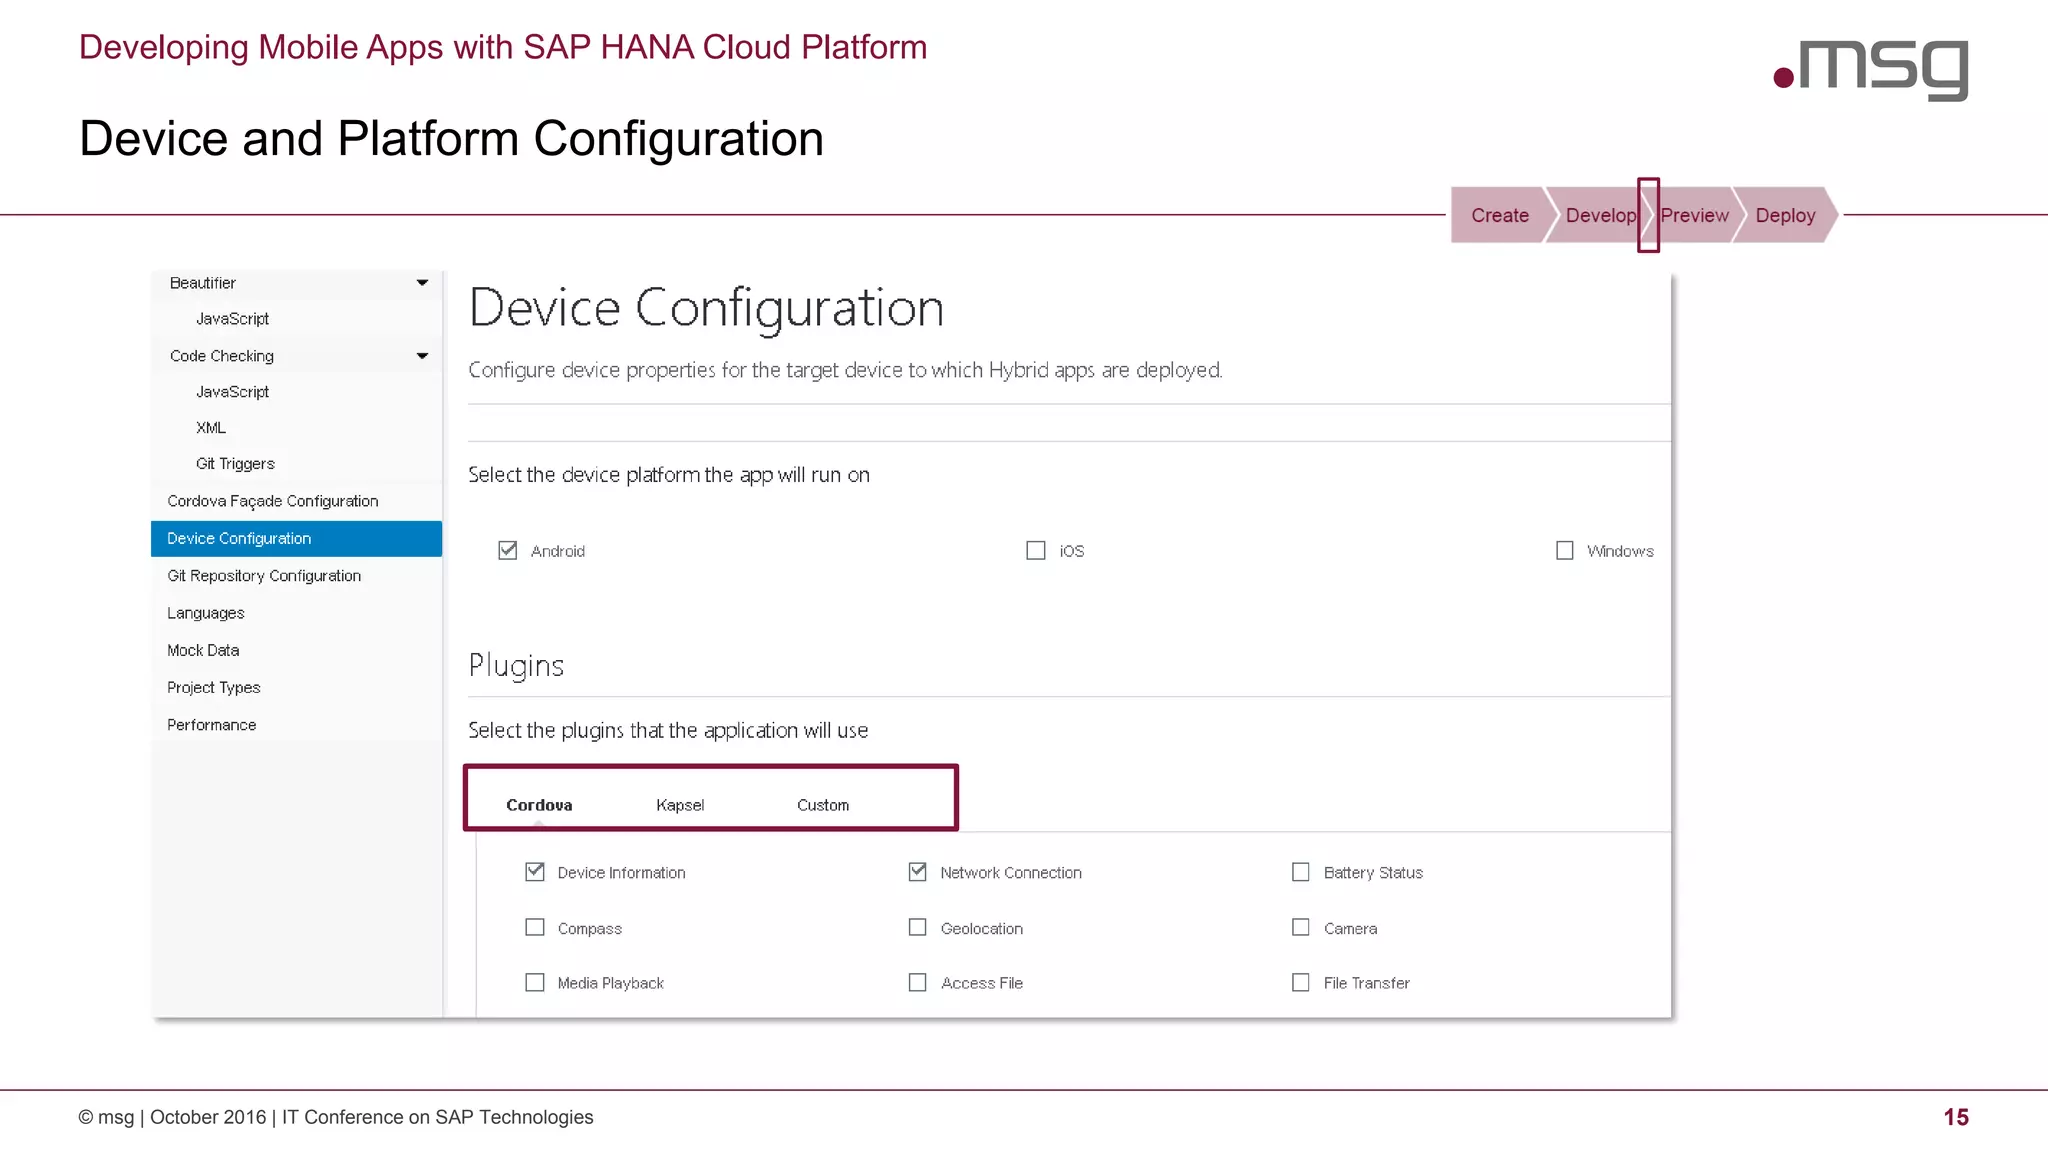Open Git Repository Configuration
Screen dimensions: 2048x1152
(x=264, y=576)
